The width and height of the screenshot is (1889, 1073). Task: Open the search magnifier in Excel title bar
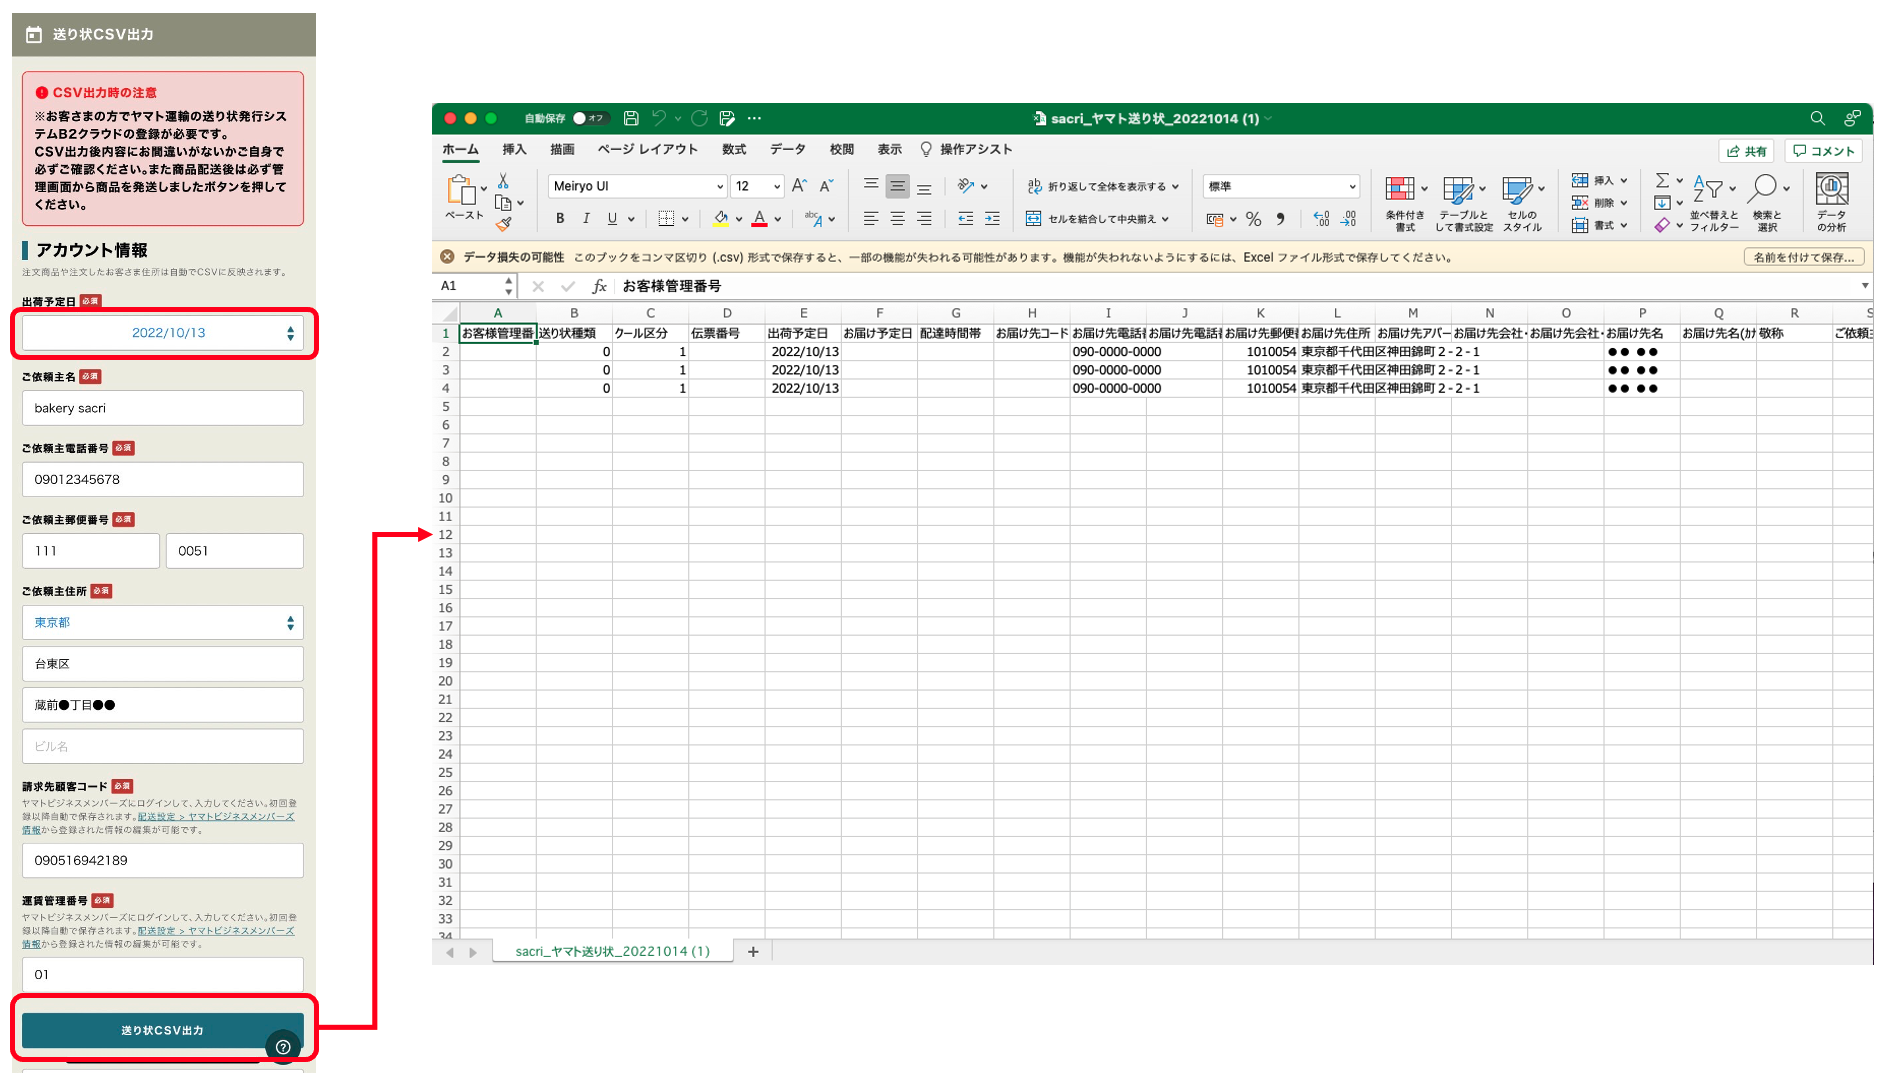[x=1817, y=118]
